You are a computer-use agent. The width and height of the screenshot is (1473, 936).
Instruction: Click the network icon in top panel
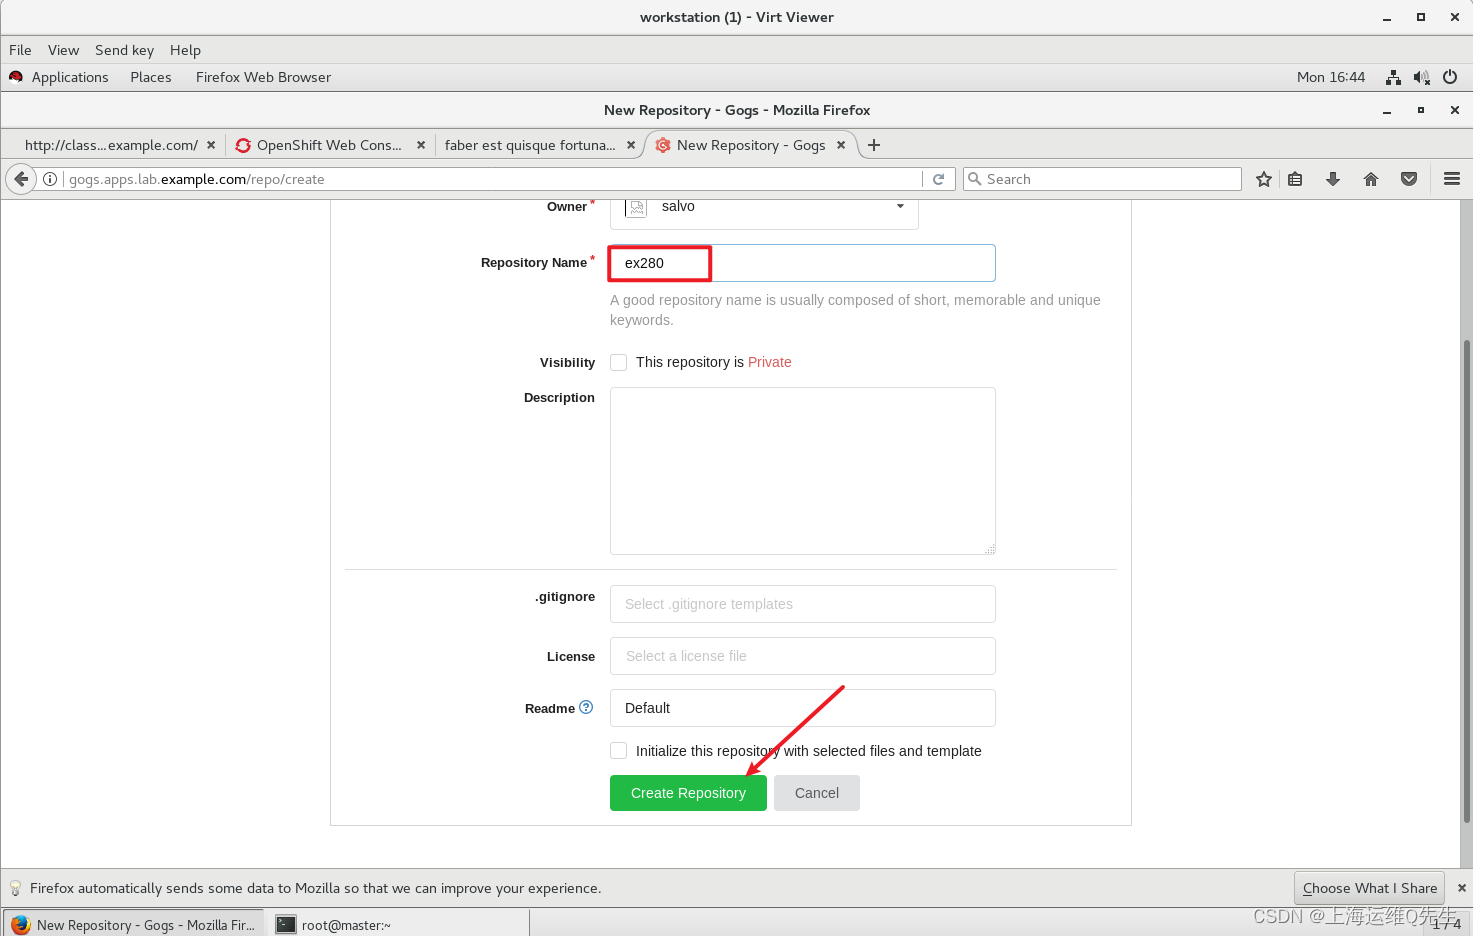coord(1394,77)
